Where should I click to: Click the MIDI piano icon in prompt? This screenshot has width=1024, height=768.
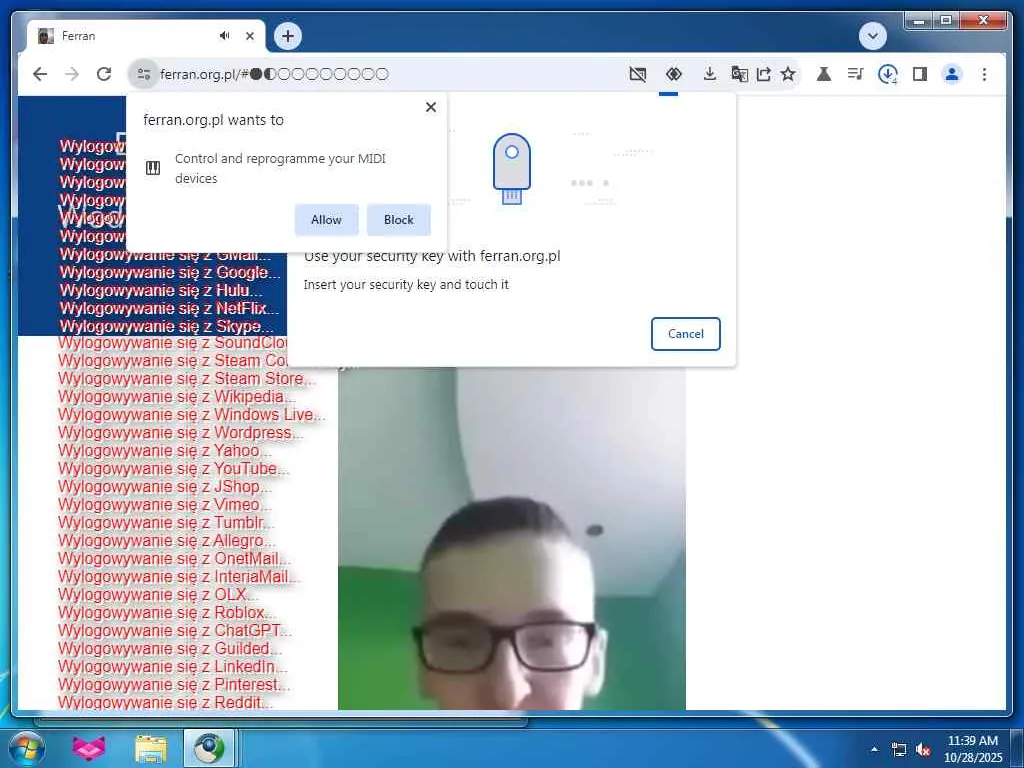[x=153, y=168]
